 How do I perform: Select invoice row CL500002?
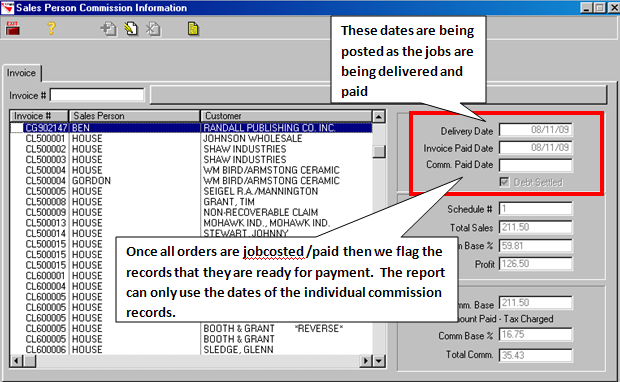pos(191,149)
